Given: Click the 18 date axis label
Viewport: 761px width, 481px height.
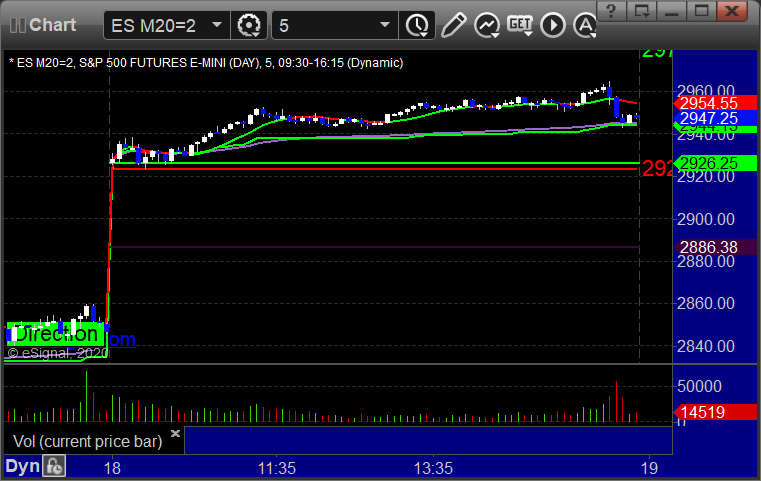Looking at the screenshot, I should pos(112,468).
